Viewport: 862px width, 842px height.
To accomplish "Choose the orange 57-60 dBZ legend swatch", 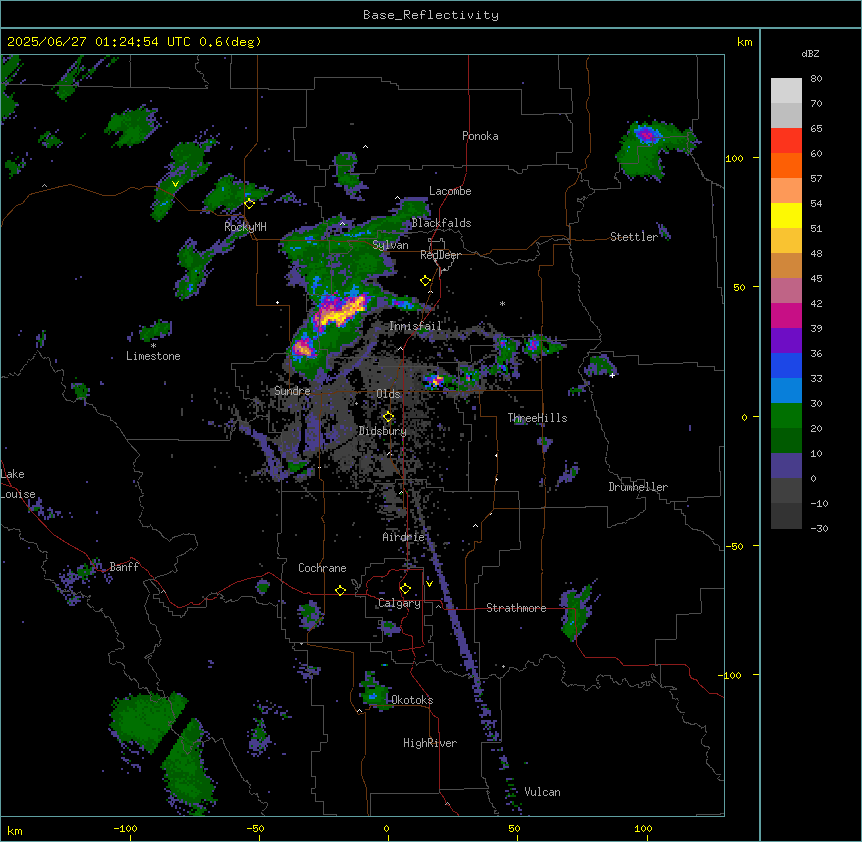I will tap(786, 165).
